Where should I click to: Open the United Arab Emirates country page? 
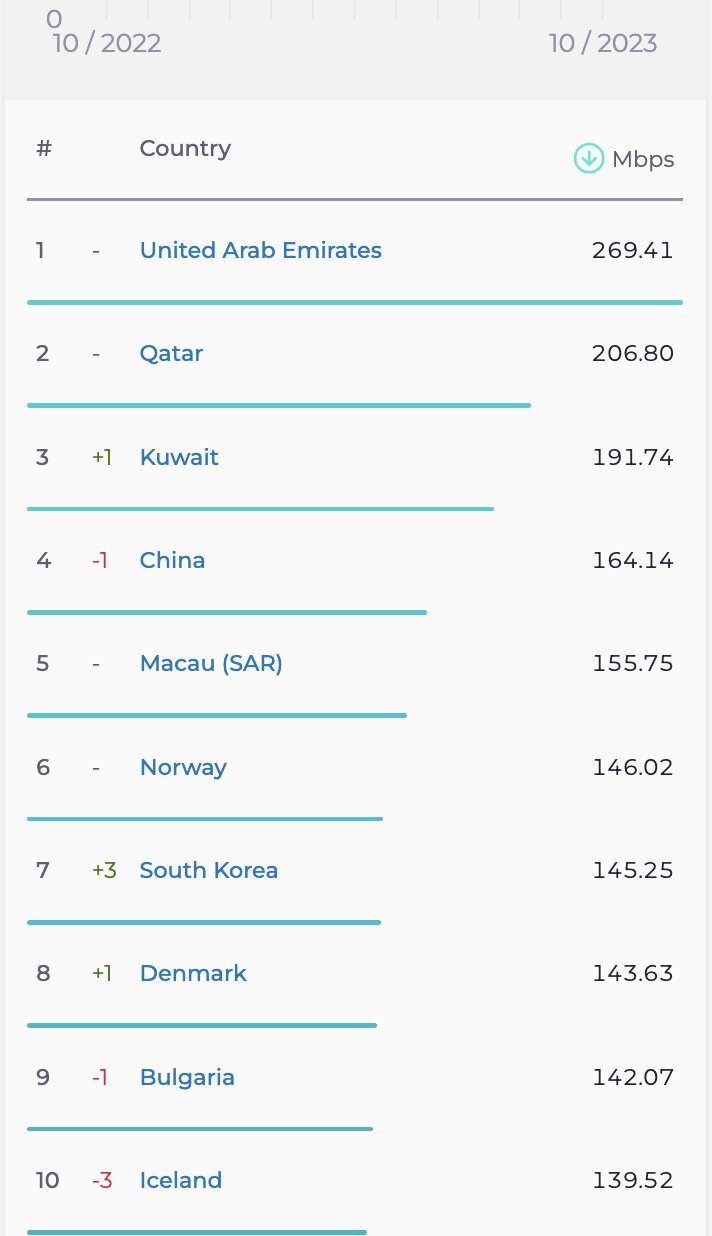pyautogui.click(x=260, y=250)
